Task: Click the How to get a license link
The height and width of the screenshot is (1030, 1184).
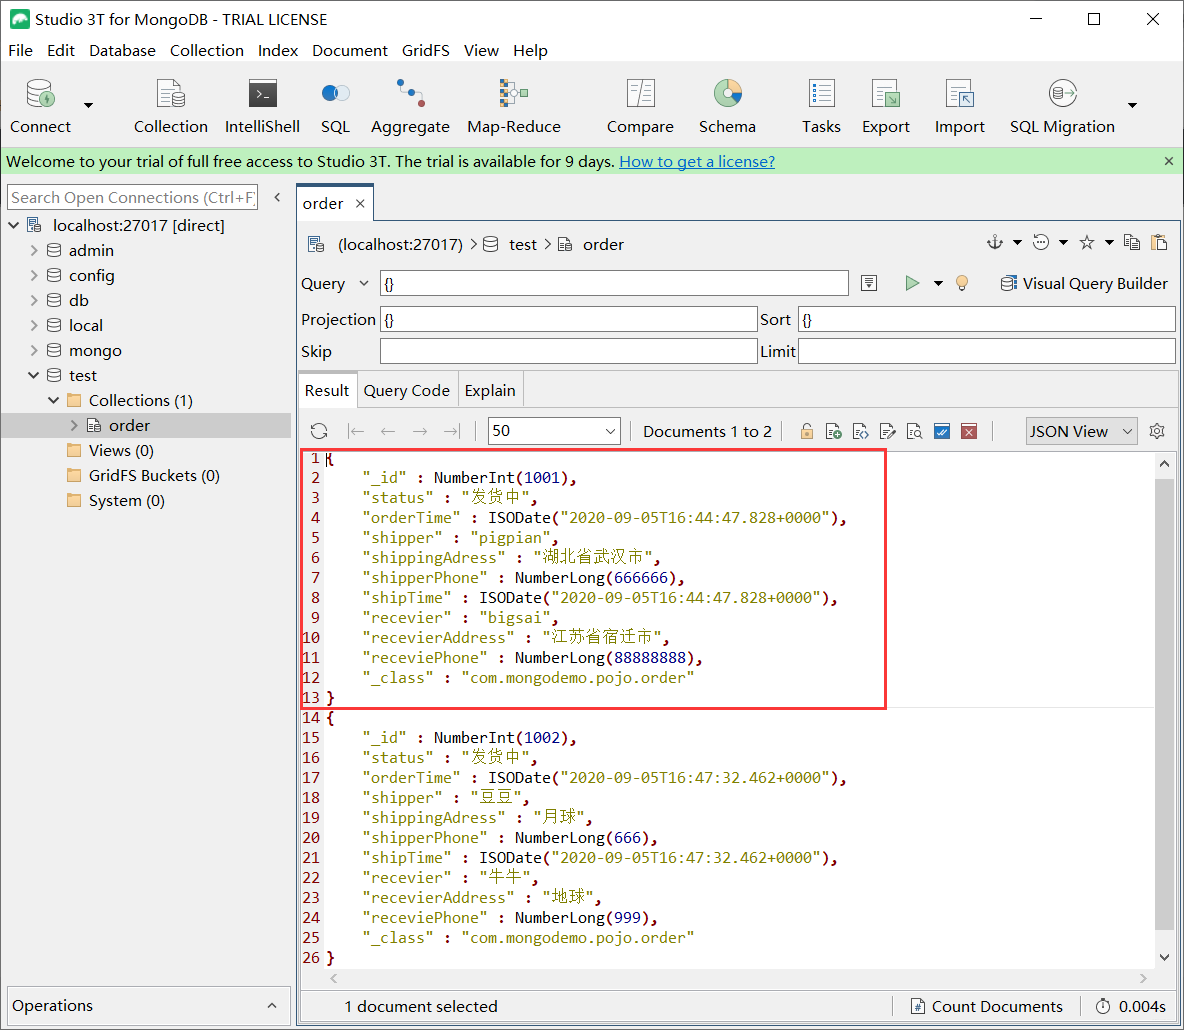Action: 697,162
